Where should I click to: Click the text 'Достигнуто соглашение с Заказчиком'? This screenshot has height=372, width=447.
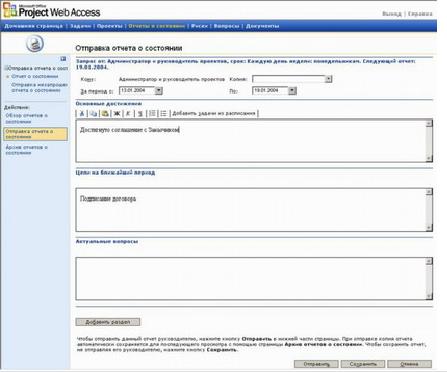(x=130, y=130)
